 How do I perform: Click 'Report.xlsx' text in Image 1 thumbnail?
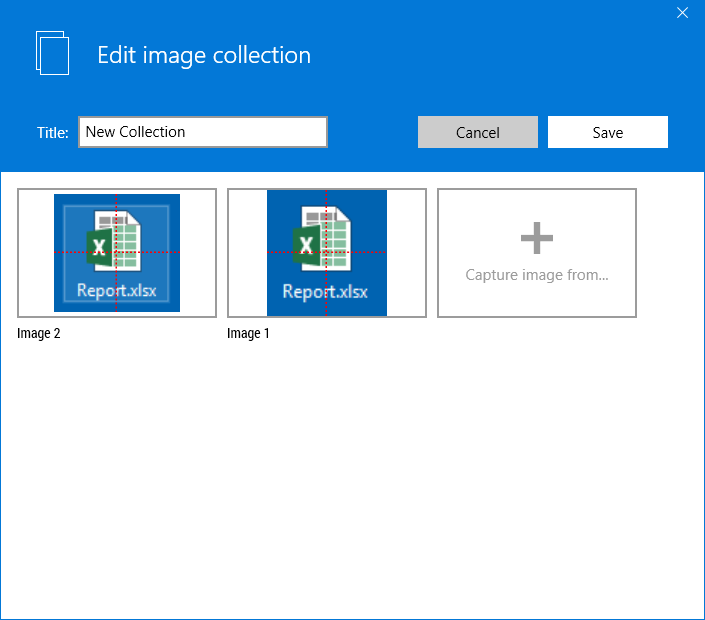[x=326, y=293]
